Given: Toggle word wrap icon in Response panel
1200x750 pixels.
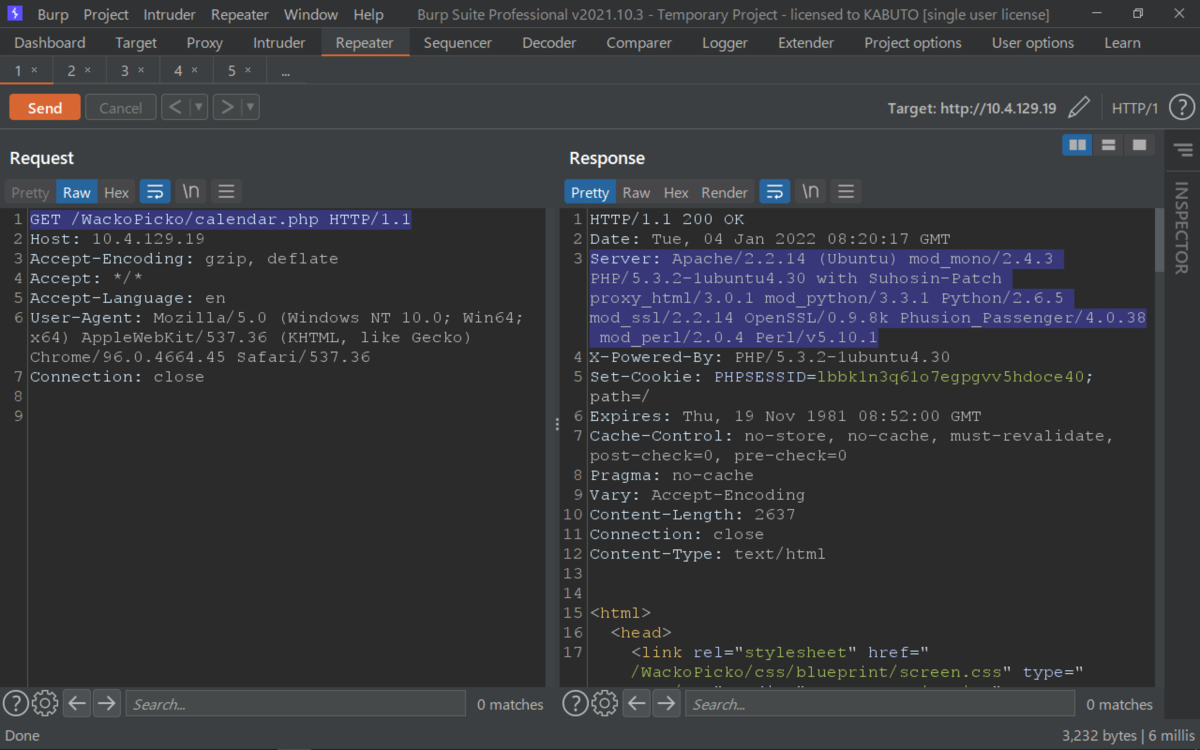Looking at the screenshot, I should [775, 192].
